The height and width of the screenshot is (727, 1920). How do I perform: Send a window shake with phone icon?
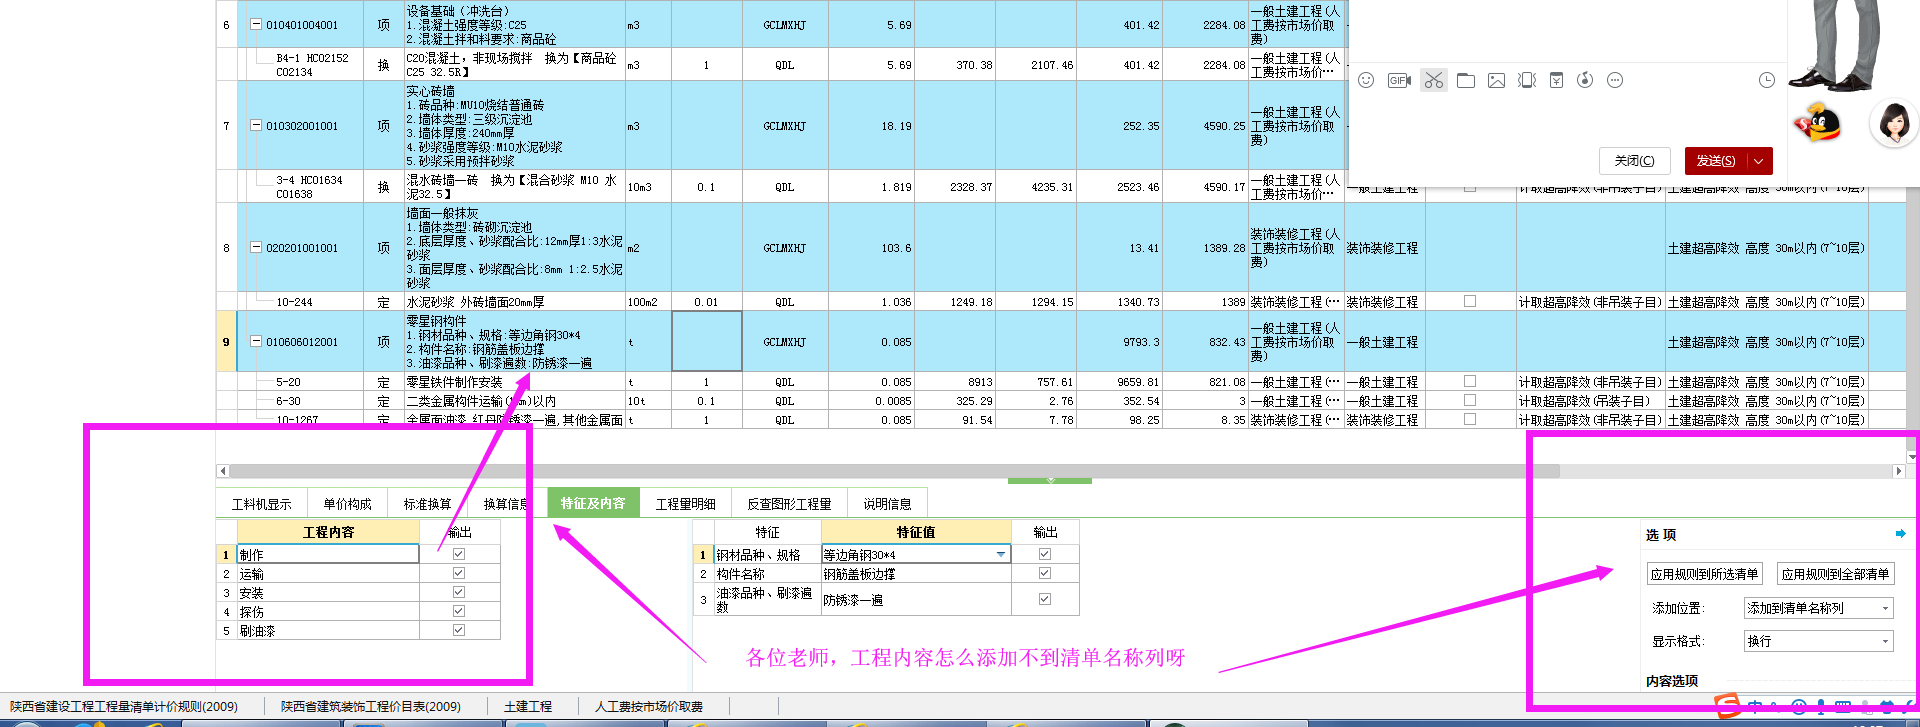pyautogui.click(x=1527, y=80)
